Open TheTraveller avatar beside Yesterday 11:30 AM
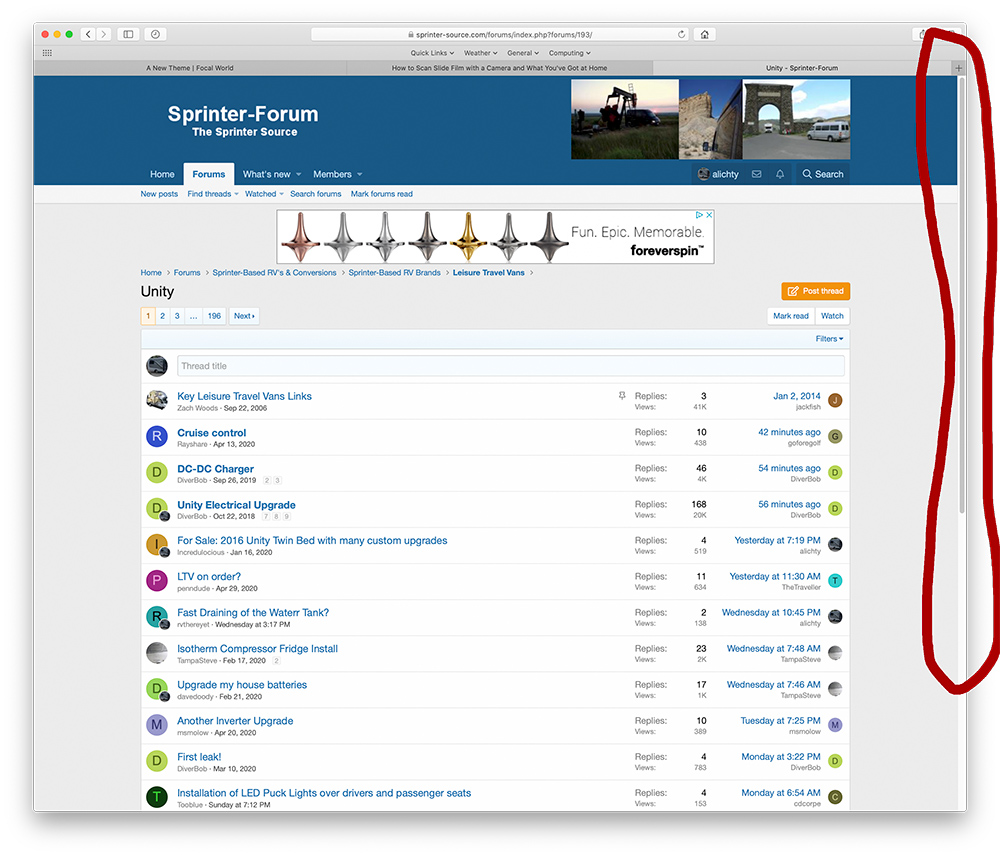The height and width of the screenshot is (856, 1000). tap(835, 580)
